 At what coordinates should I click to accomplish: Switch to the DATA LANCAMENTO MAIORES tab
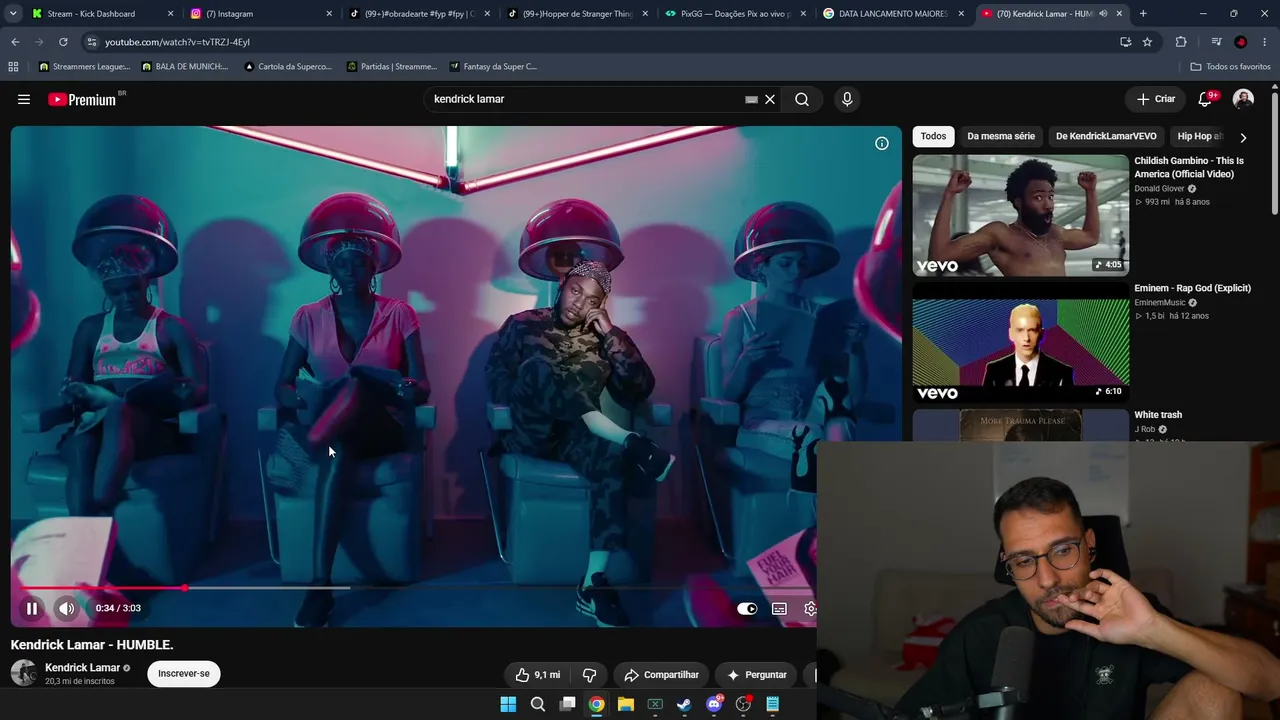click(x=893, y=14)
